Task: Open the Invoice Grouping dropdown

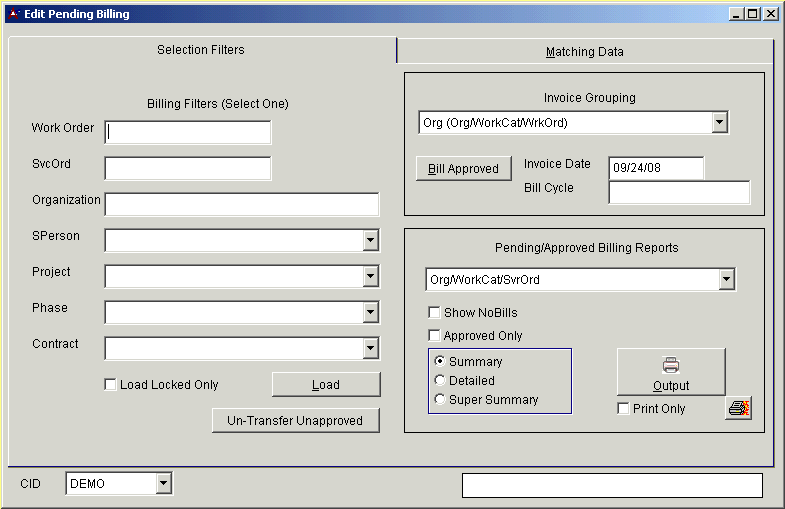Action: (x=719, y=123)
